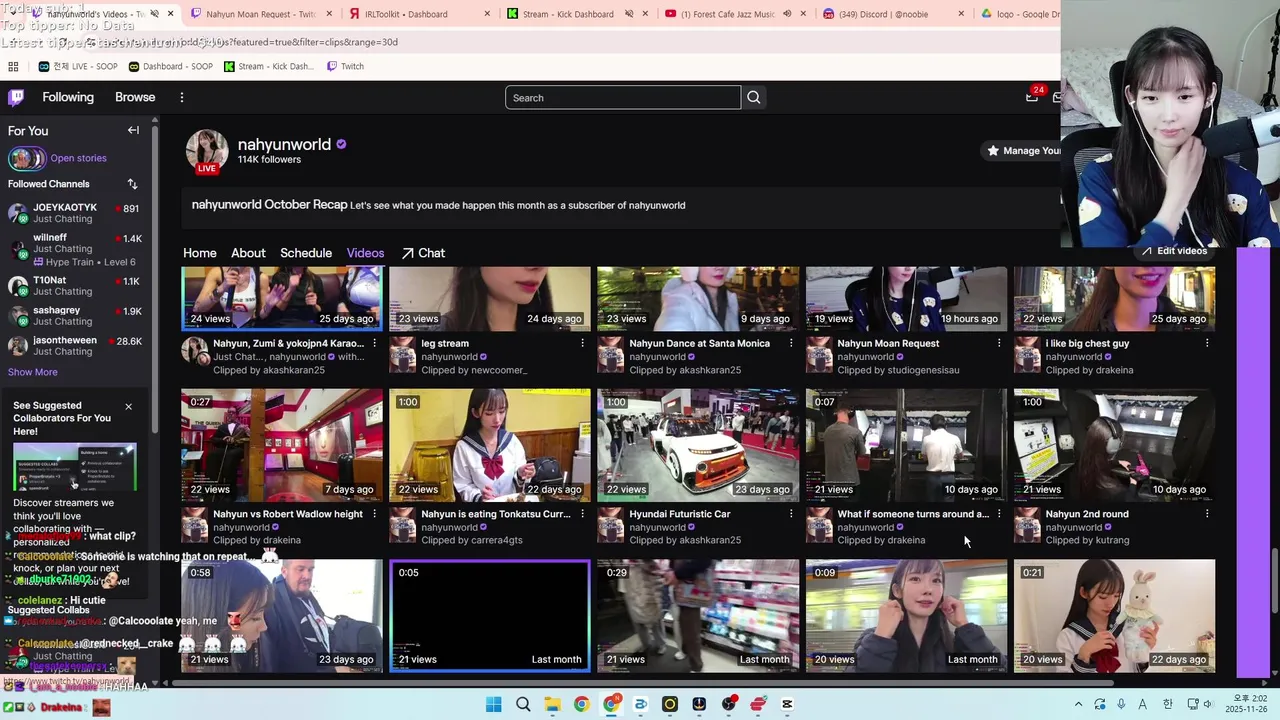Open Dashboard - SOOP bookmark
1280x720 pixels.
point(169,66)
